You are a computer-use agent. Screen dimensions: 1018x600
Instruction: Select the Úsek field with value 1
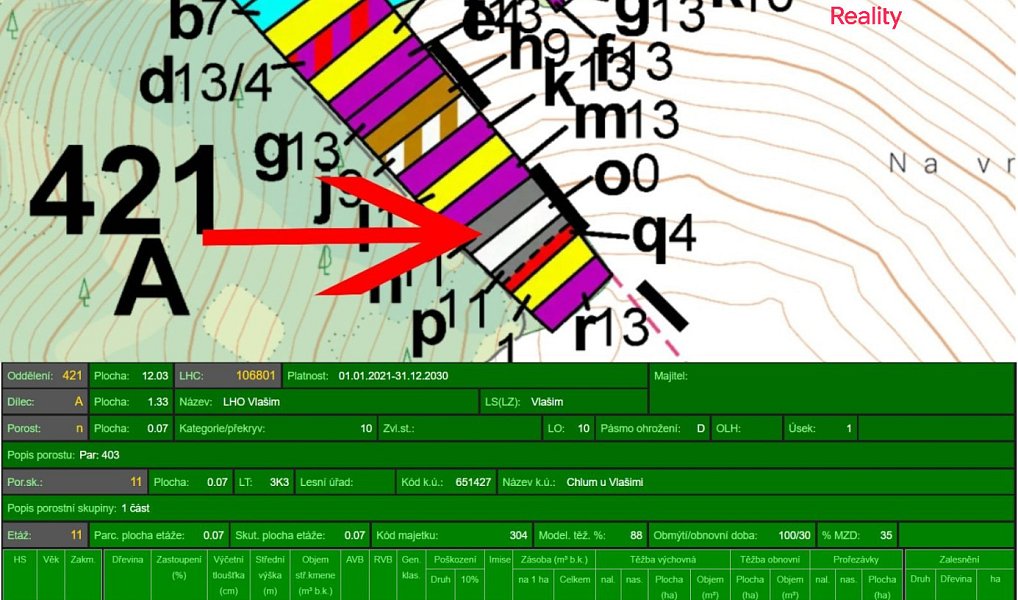click(x=821, y=429)
